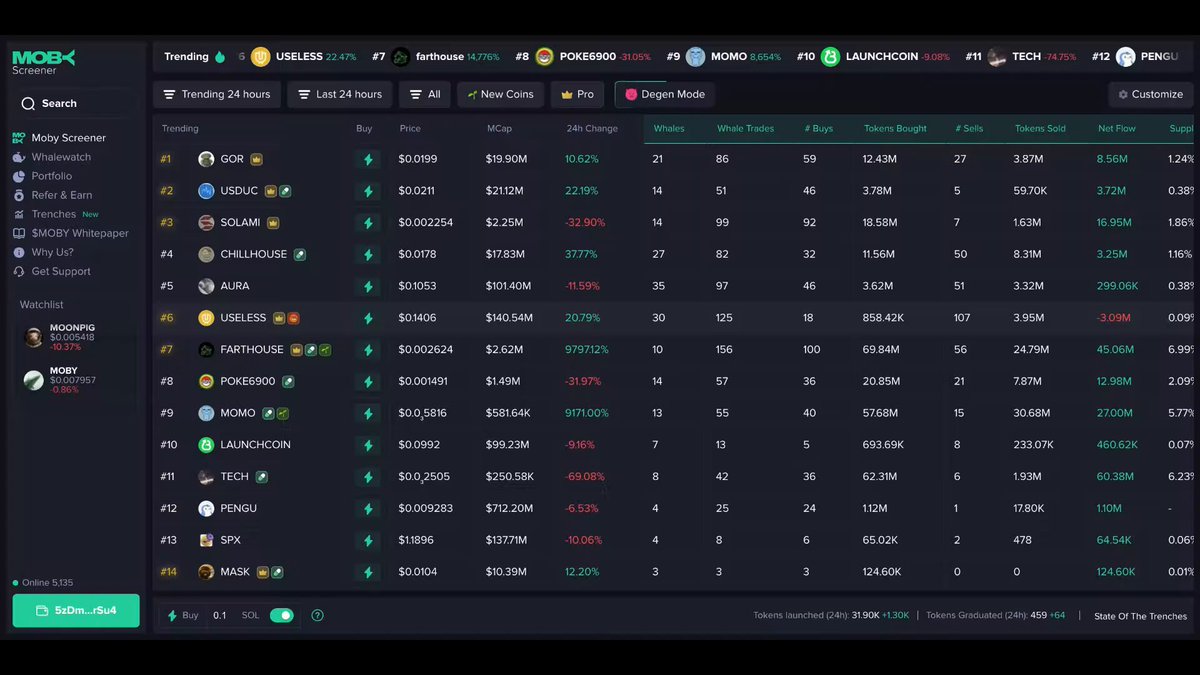Click the quick buy lightning icon for GOR

tap(368, 159)
